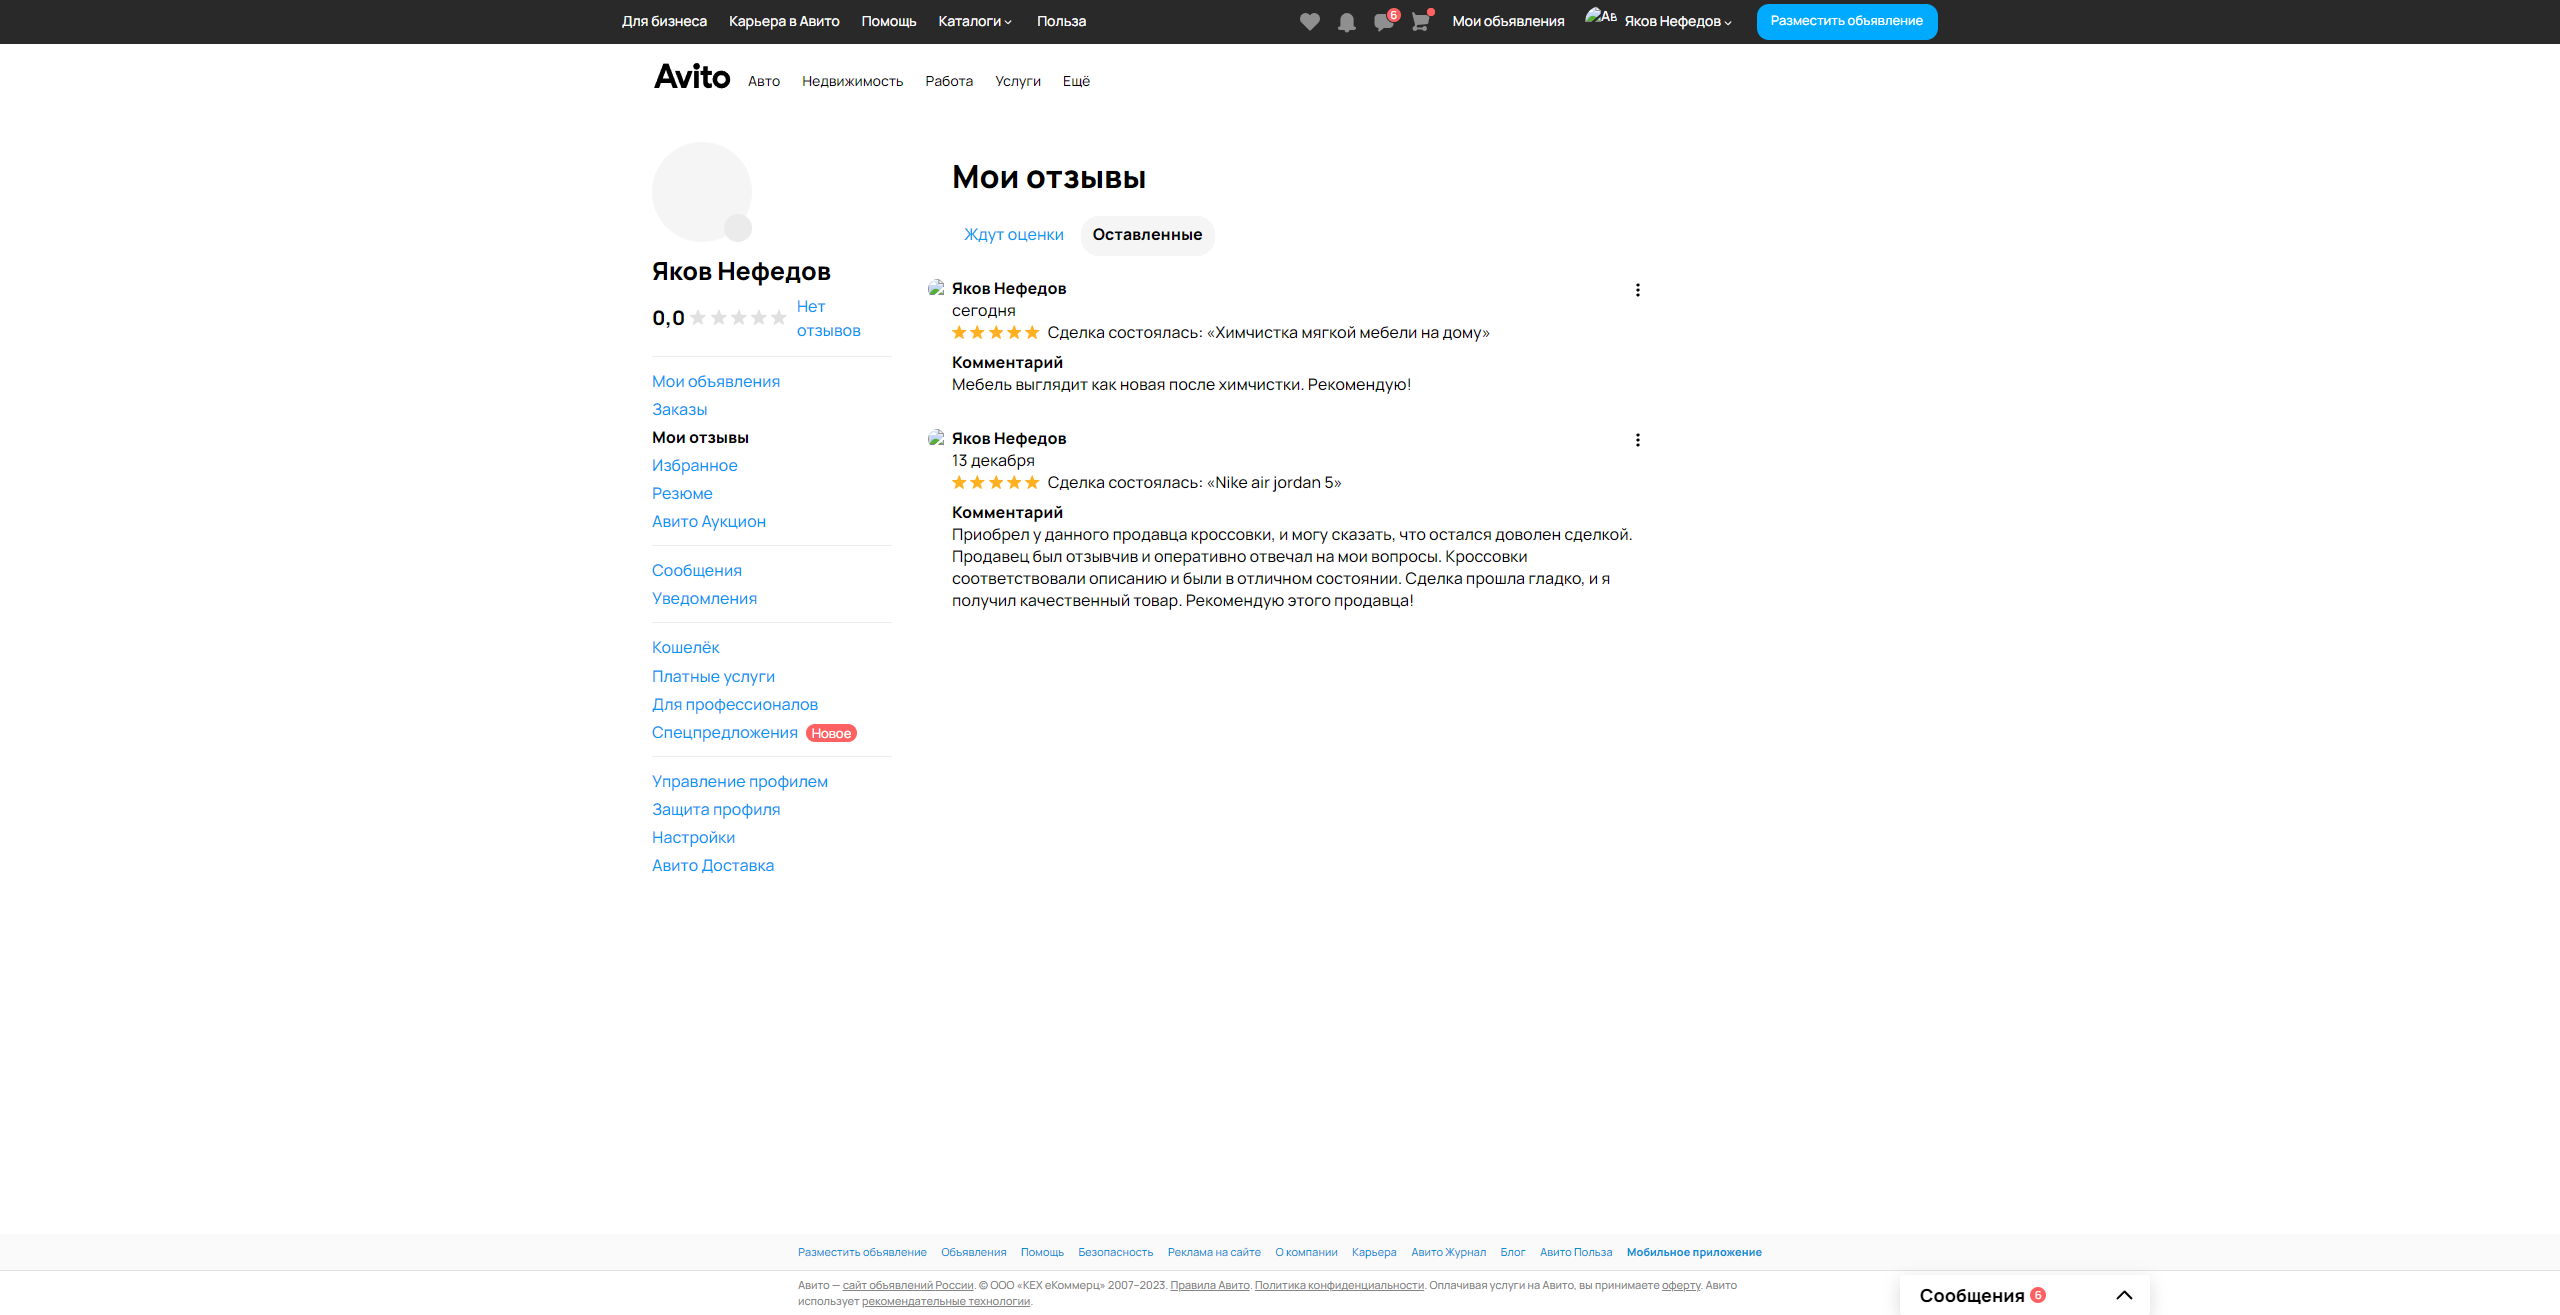Switch to the Ждут оценки tab

click(x=1013, y=235)
